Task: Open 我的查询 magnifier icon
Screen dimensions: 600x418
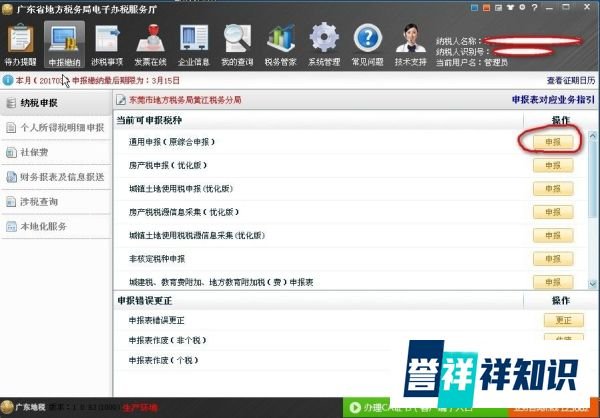Action: (237, 44)
